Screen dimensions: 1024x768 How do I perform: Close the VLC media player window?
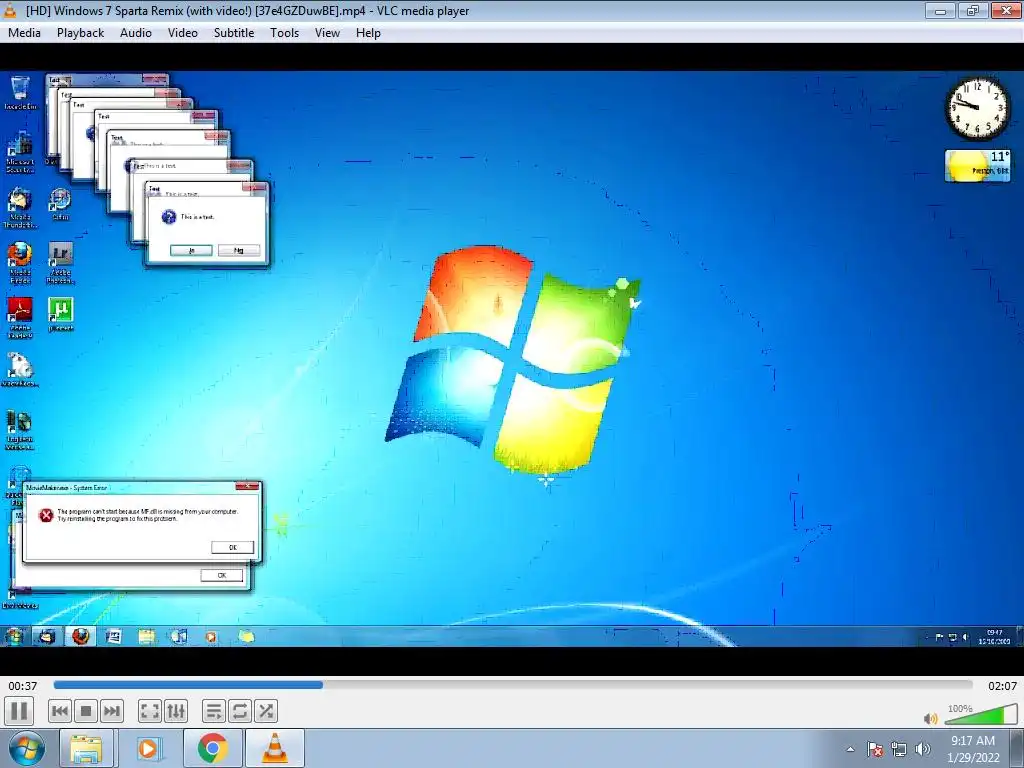pyautogui.click(x=1006, y=10)
